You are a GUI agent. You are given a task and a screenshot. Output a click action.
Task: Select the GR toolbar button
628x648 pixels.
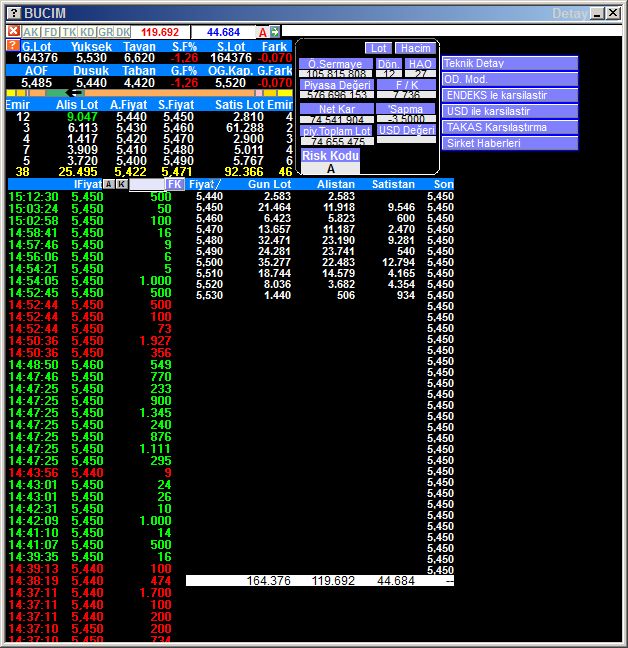point(105,32)
